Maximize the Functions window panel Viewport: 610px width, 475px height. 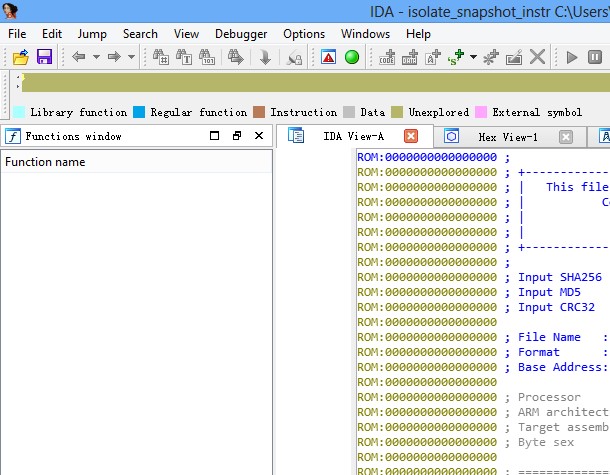214,135
